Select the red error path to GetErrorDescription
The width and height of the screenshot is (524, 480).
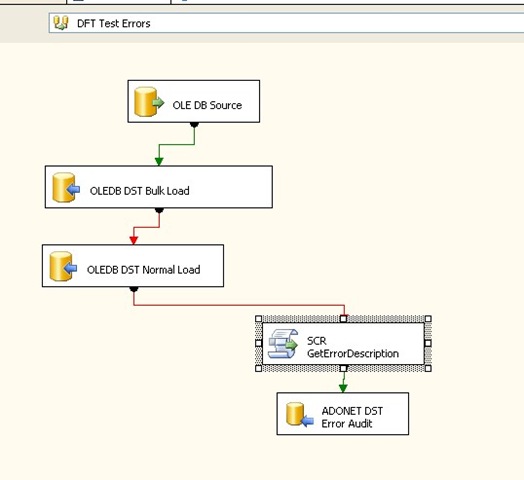[x=239, y=305]
